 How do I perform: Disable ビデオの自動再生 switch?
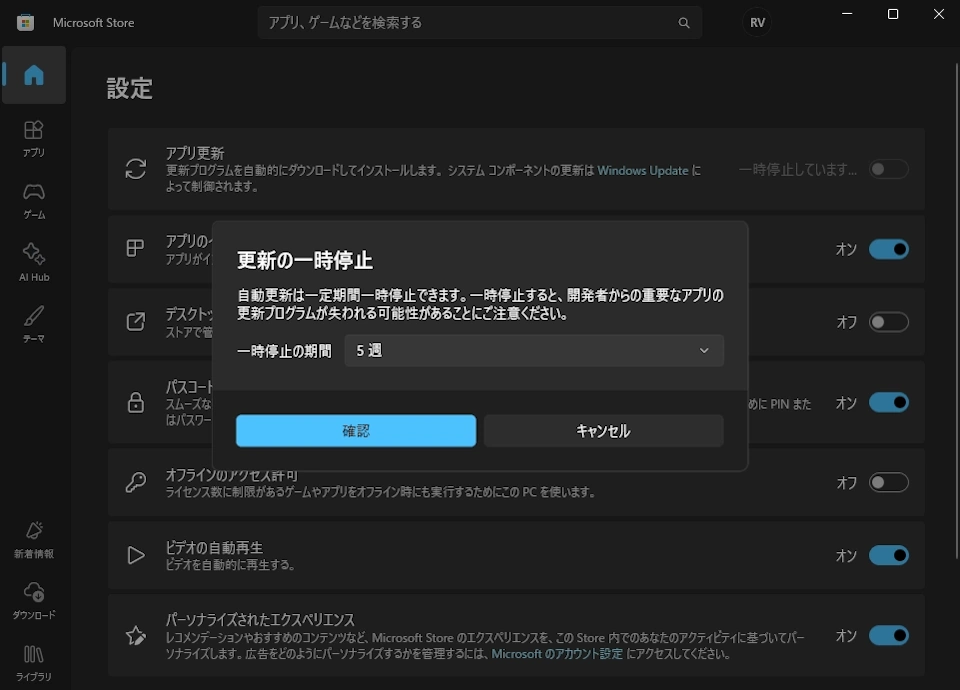[x=888, y=555]
